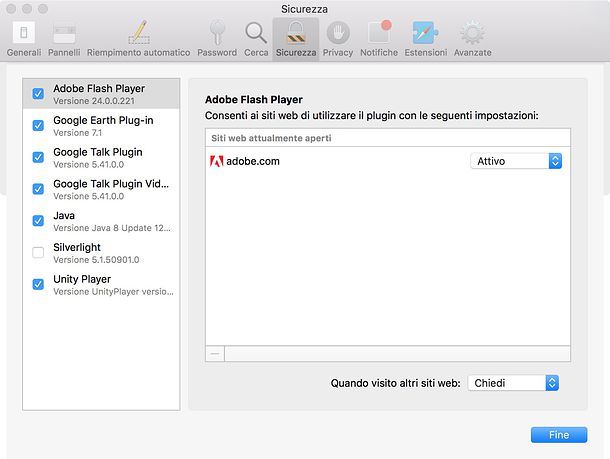Open the Avanzate gear tab
610x459 pixels.
click(473, 39)
